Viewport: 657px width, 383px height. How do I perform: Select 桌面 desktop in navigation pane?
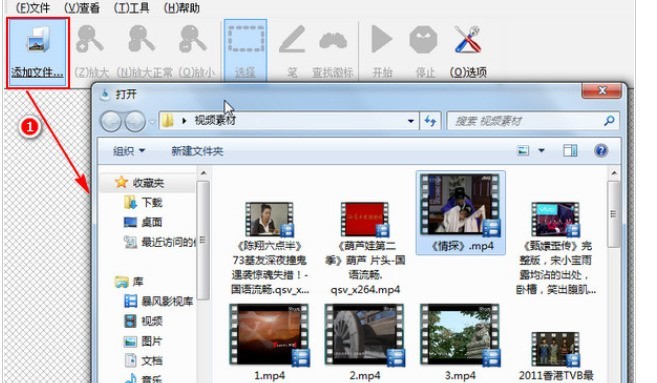pos(143,222)
